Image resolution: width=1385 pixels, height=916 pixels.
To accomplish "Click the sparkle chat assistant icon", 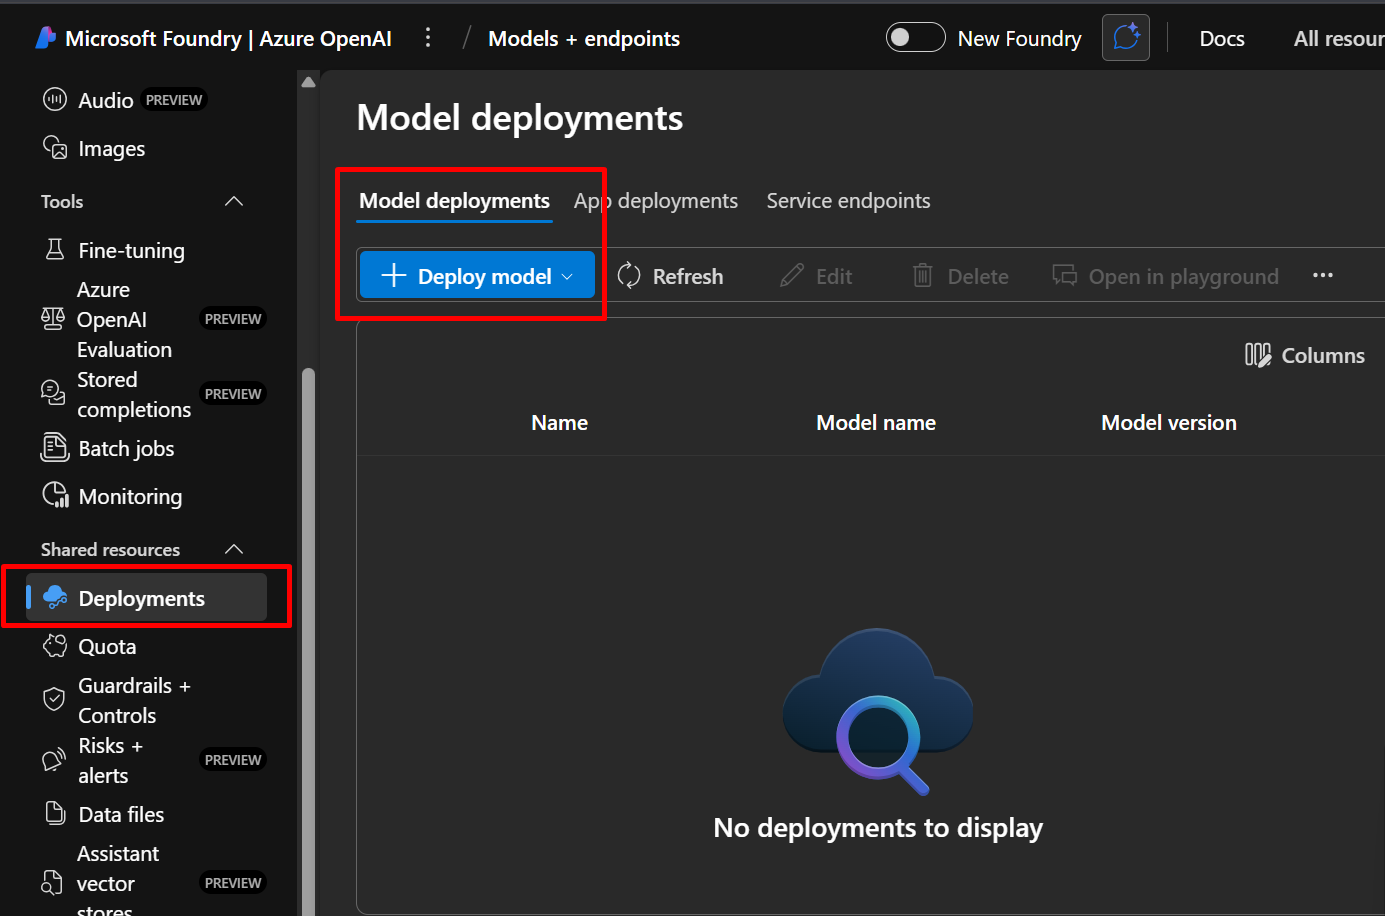I will click(x=1125, y=38).
